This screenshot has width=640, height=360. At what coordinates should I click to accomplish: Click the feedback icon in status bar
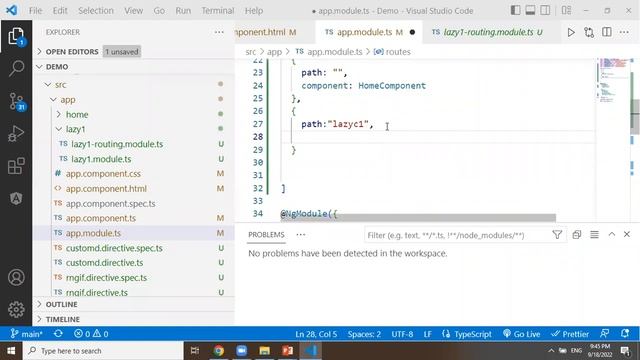(604, 333)
